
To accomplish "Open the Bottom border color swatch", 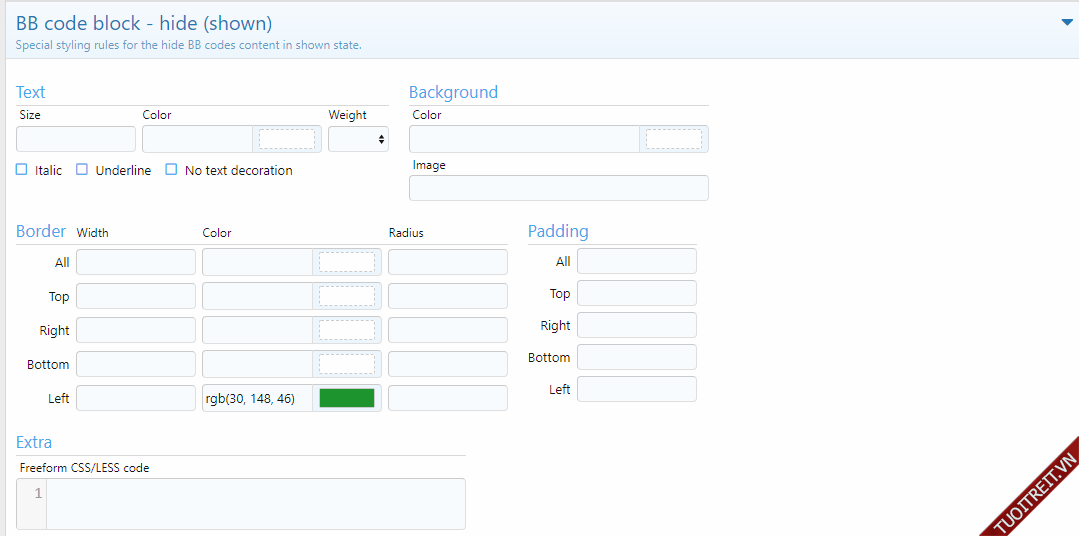I will 346,364.
